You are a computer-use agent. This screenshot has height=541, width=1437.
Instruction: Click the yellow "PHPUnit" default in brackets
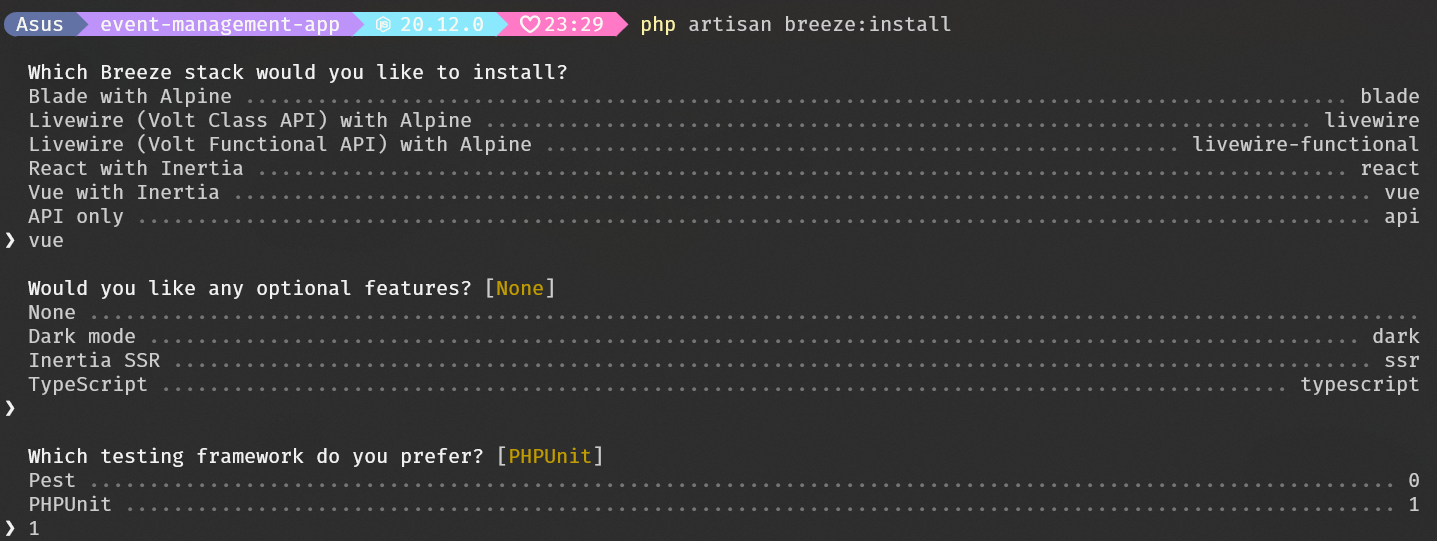tap(550, 456)
